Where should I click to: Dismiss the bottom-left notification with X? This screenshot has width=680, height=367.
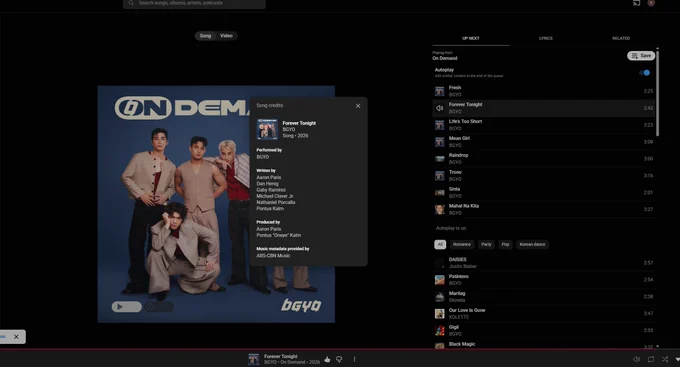tap(16, 337)
